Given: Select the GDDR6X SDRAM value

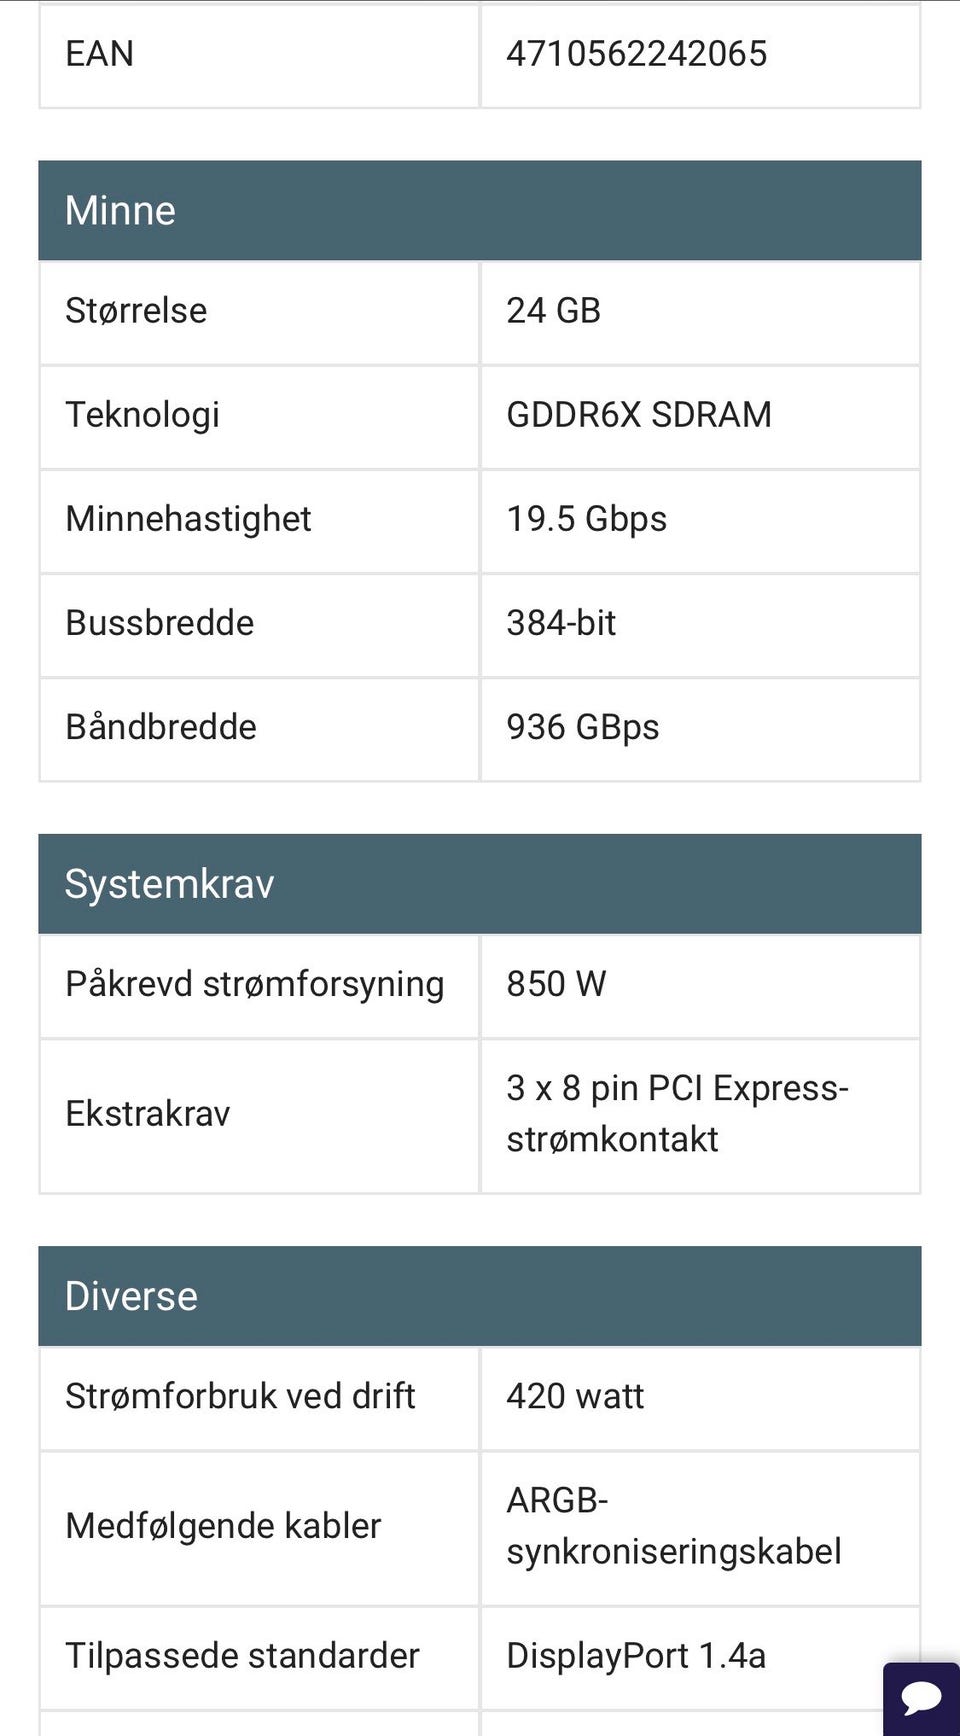Looking at the screenshot, I should tap(639, 415).
